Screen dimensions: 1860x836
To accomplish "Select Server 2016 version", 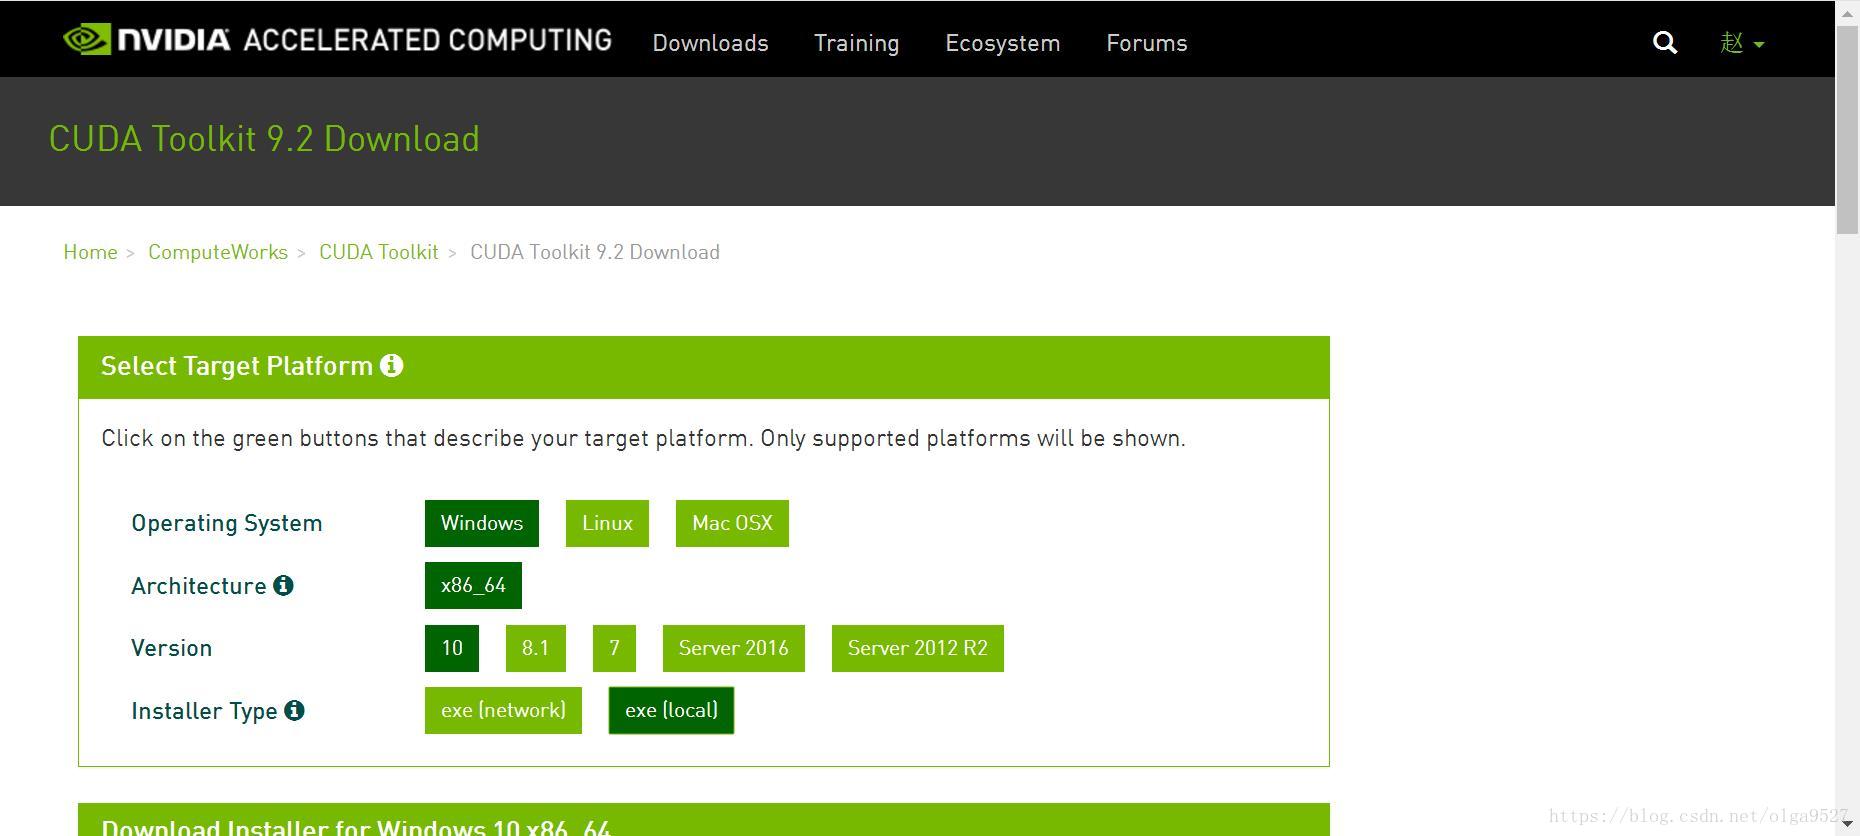I will tap(733, 648).
